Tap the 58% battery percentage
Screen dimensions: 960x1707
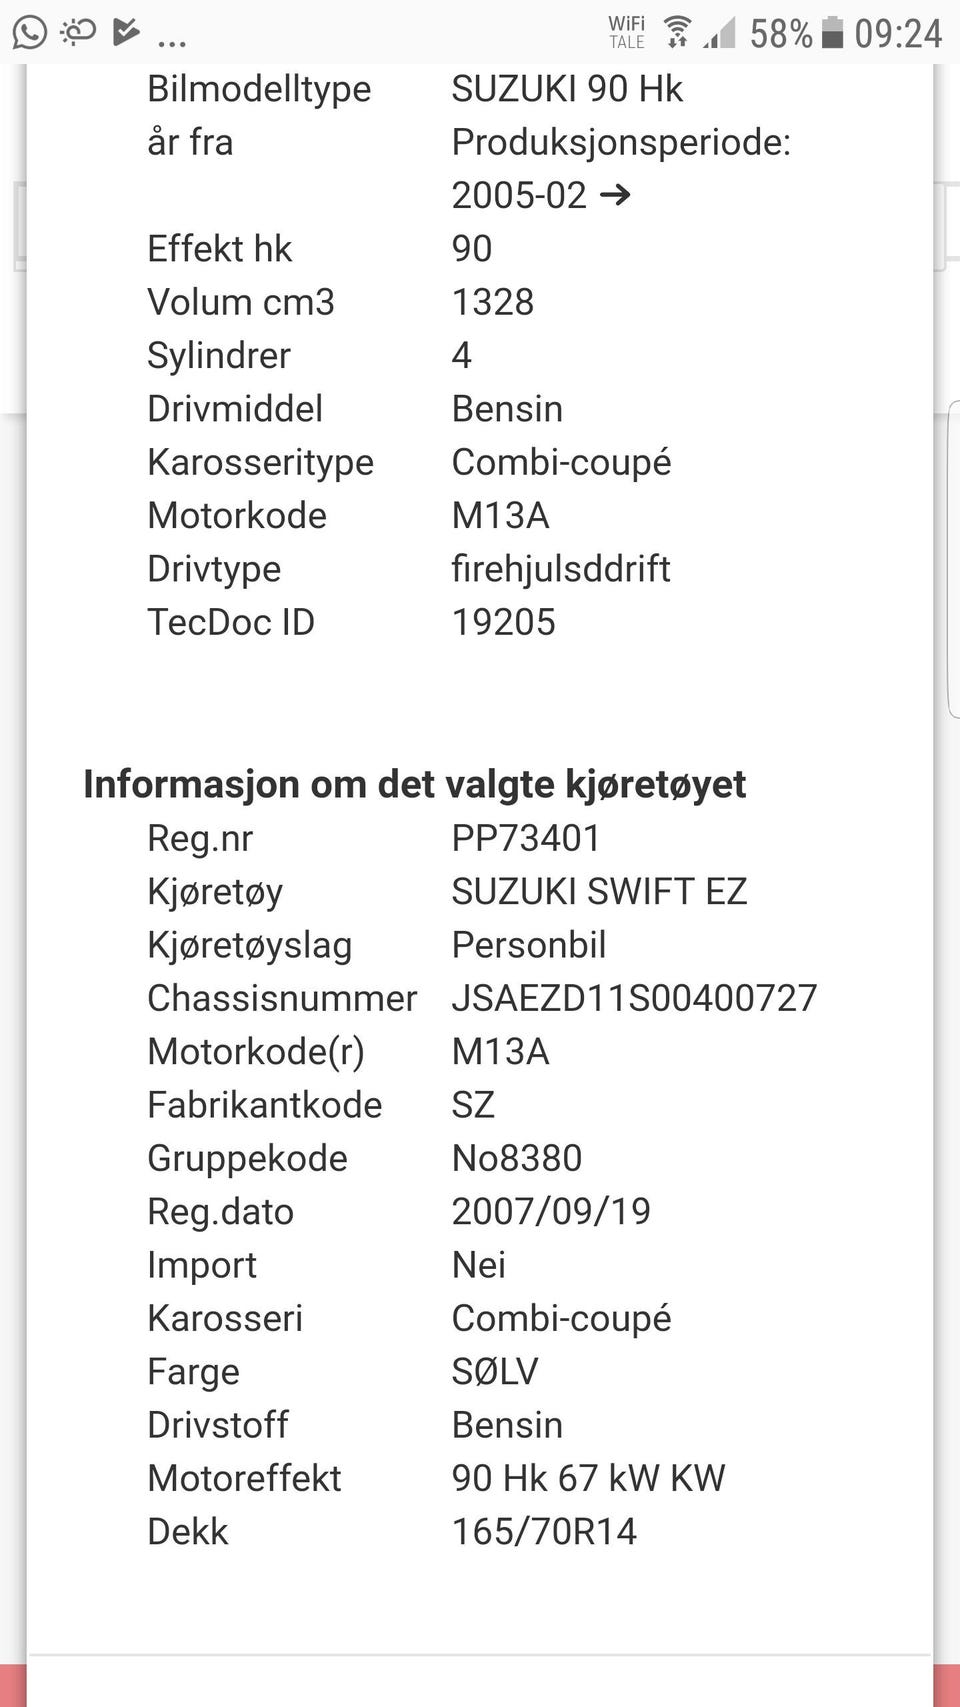781,33
